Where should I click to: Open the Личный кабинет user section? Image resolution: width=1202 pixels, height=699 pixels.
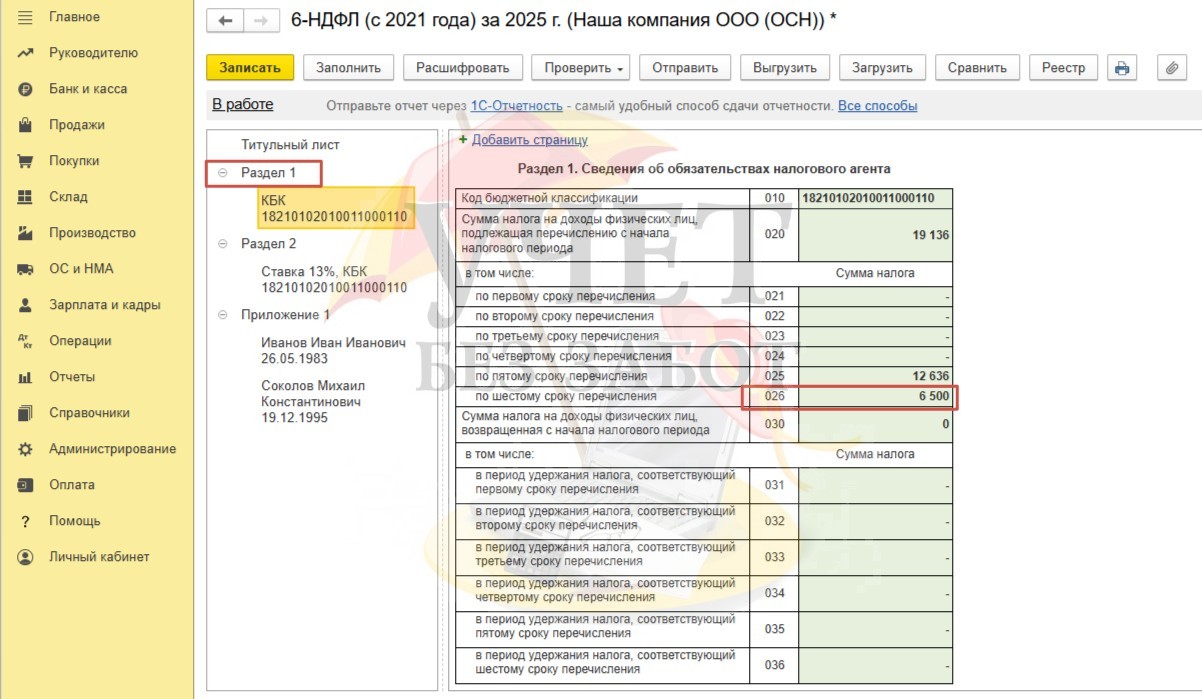(x=98, y=557)
